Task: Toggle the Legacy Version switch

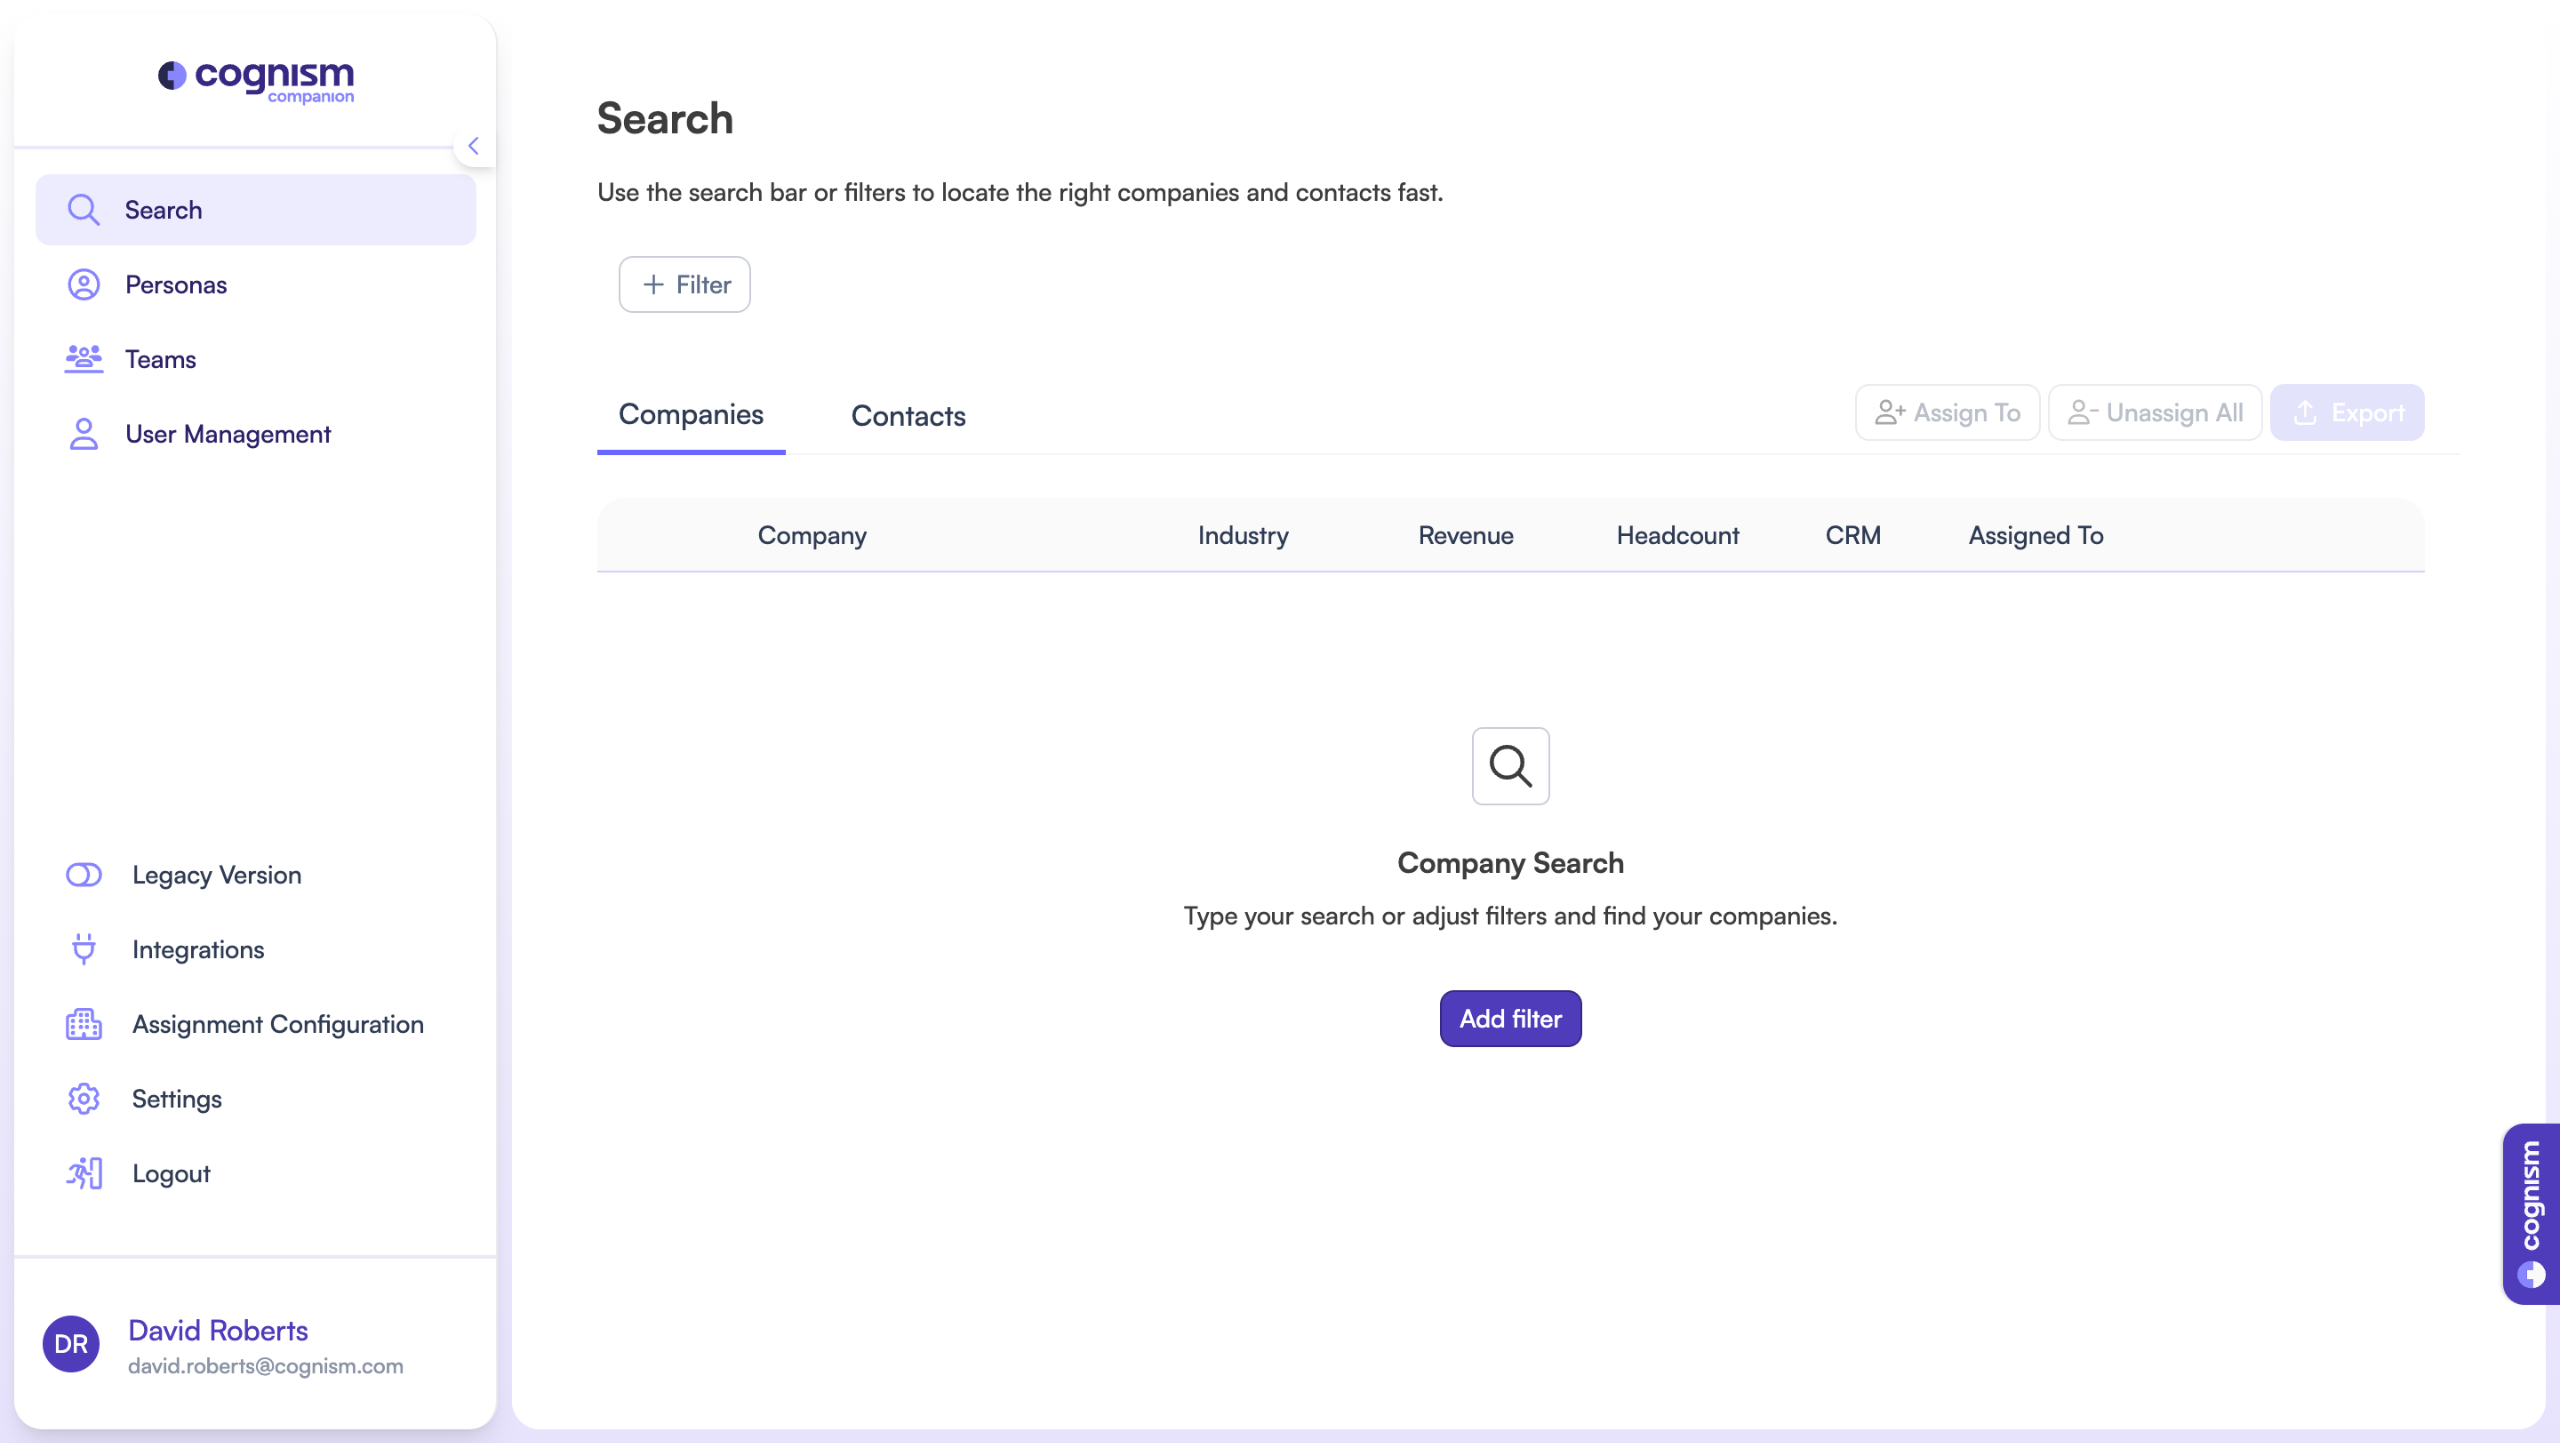Action: tap(84, 875)
